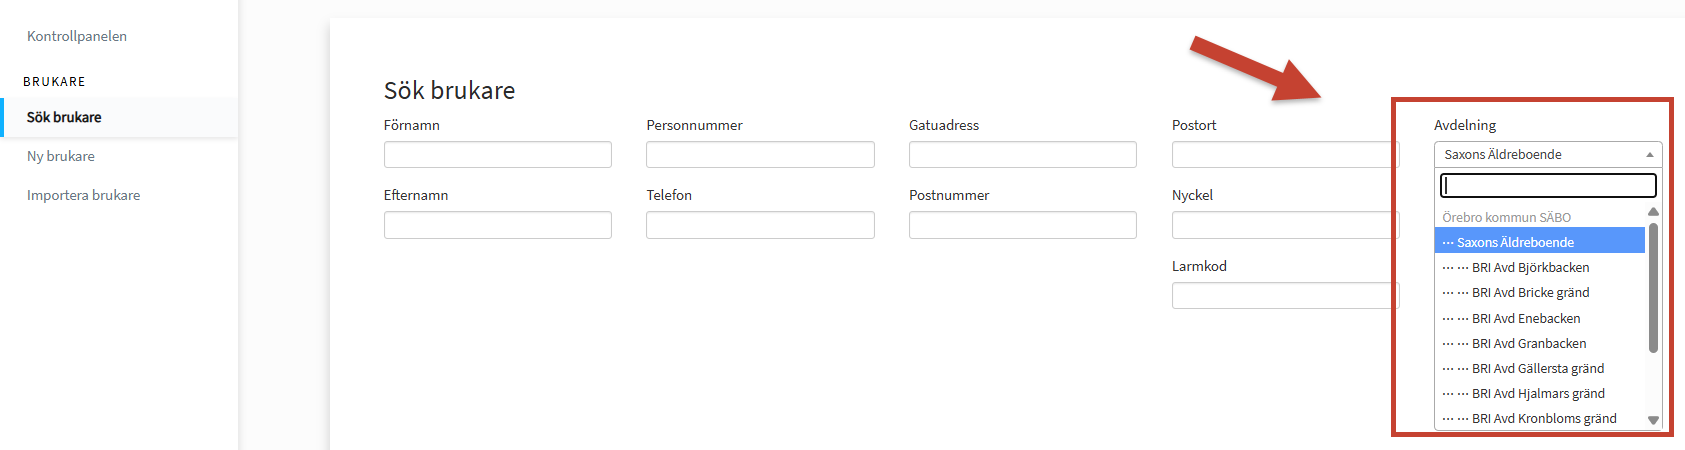Click the dropdown list scroll-up arrow

pos(1653,212)
